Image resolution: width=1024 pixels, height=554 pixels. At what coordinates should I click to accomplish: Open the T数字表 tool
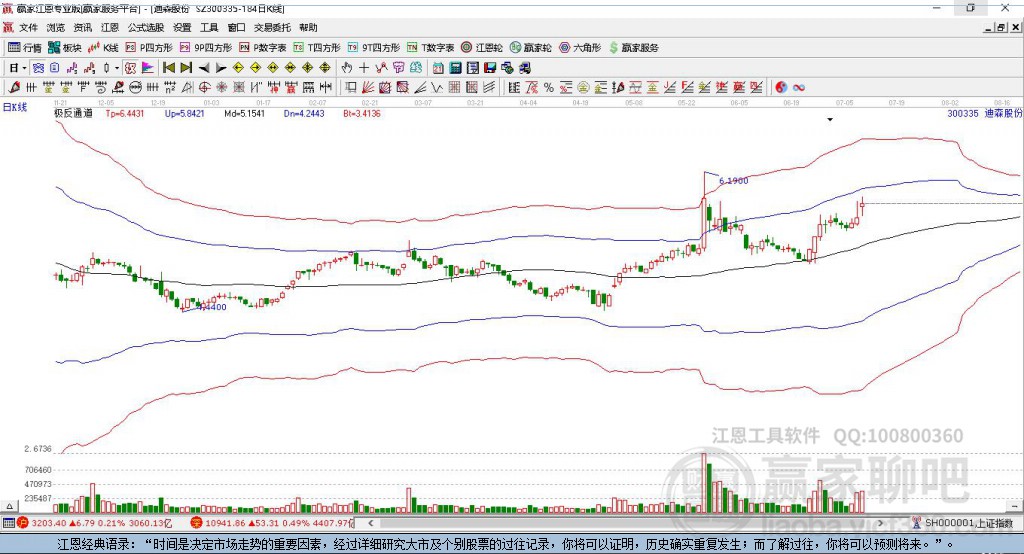[x=430, y=48]
